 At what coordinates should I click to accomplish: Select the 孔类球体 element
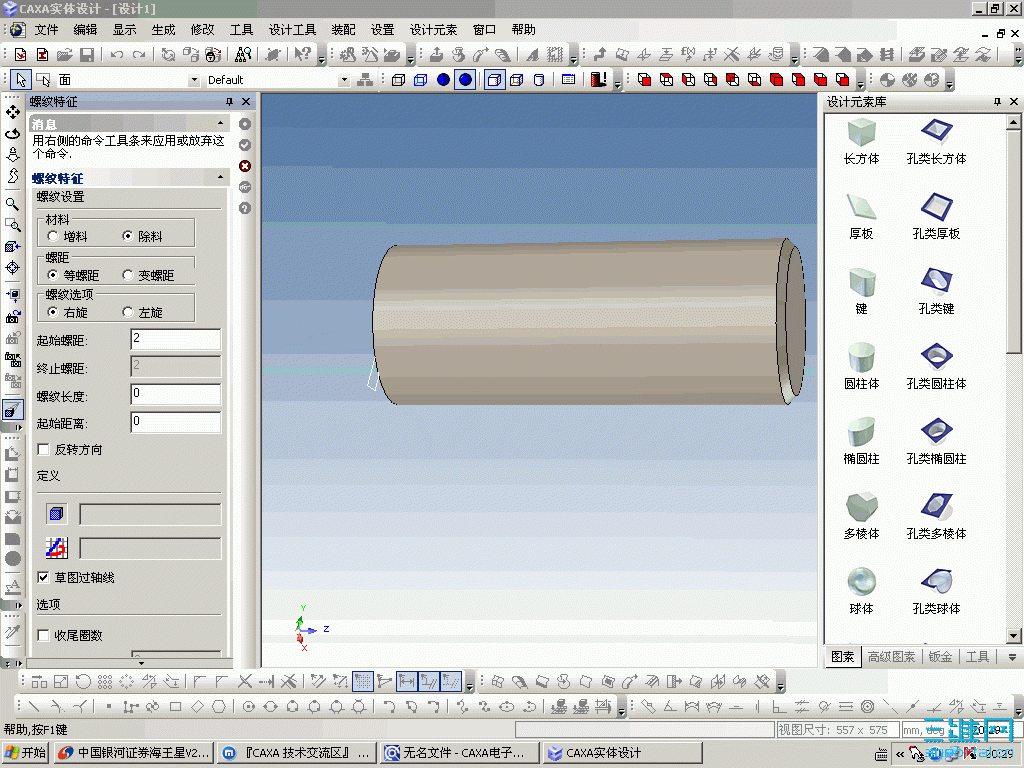pos(936,592)
